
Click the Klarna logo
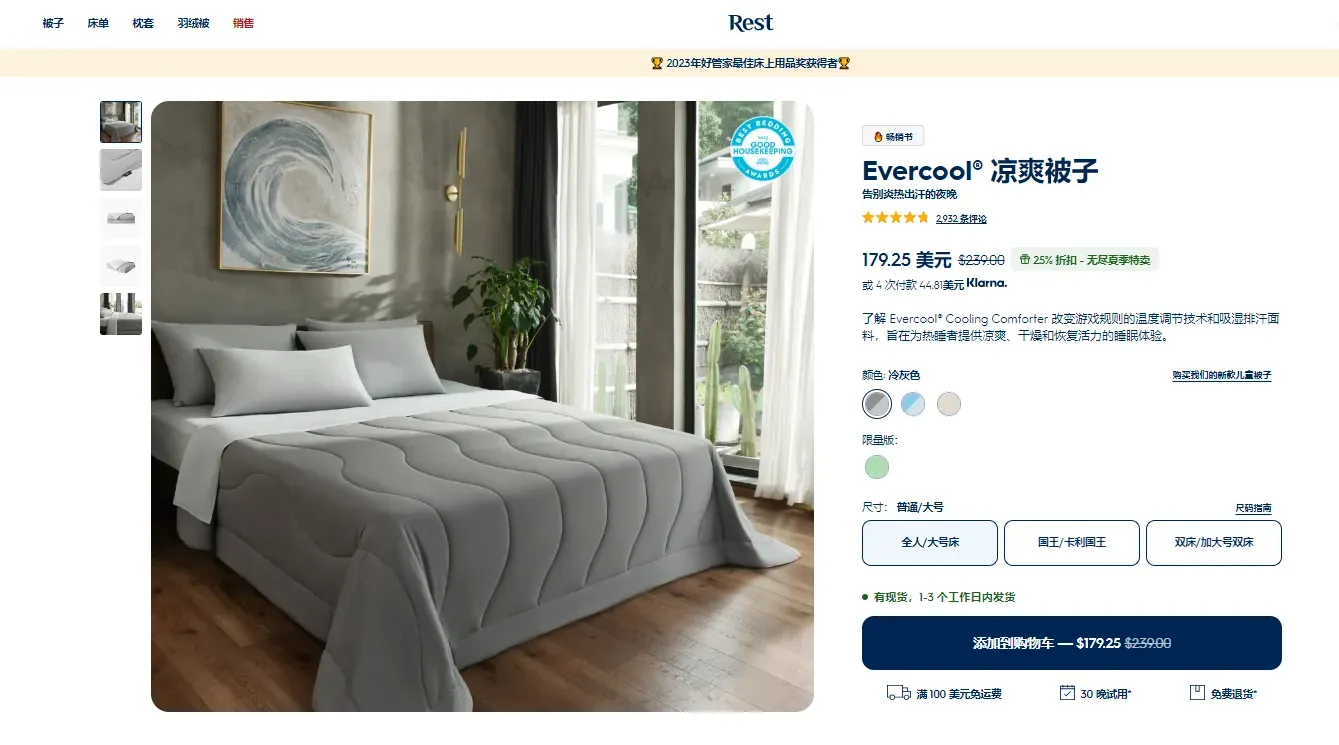(x=987, y=284)
